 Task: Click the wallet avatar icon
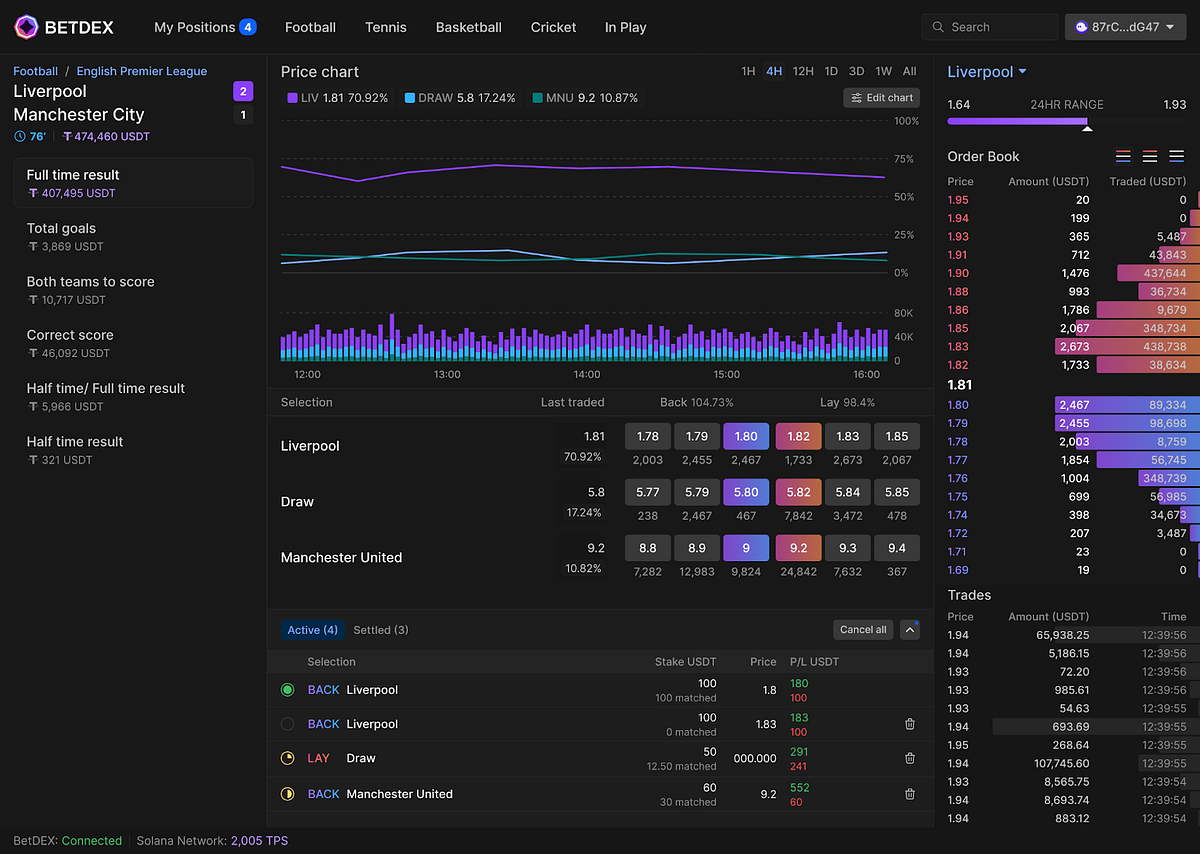click(x=1081, y=27)
